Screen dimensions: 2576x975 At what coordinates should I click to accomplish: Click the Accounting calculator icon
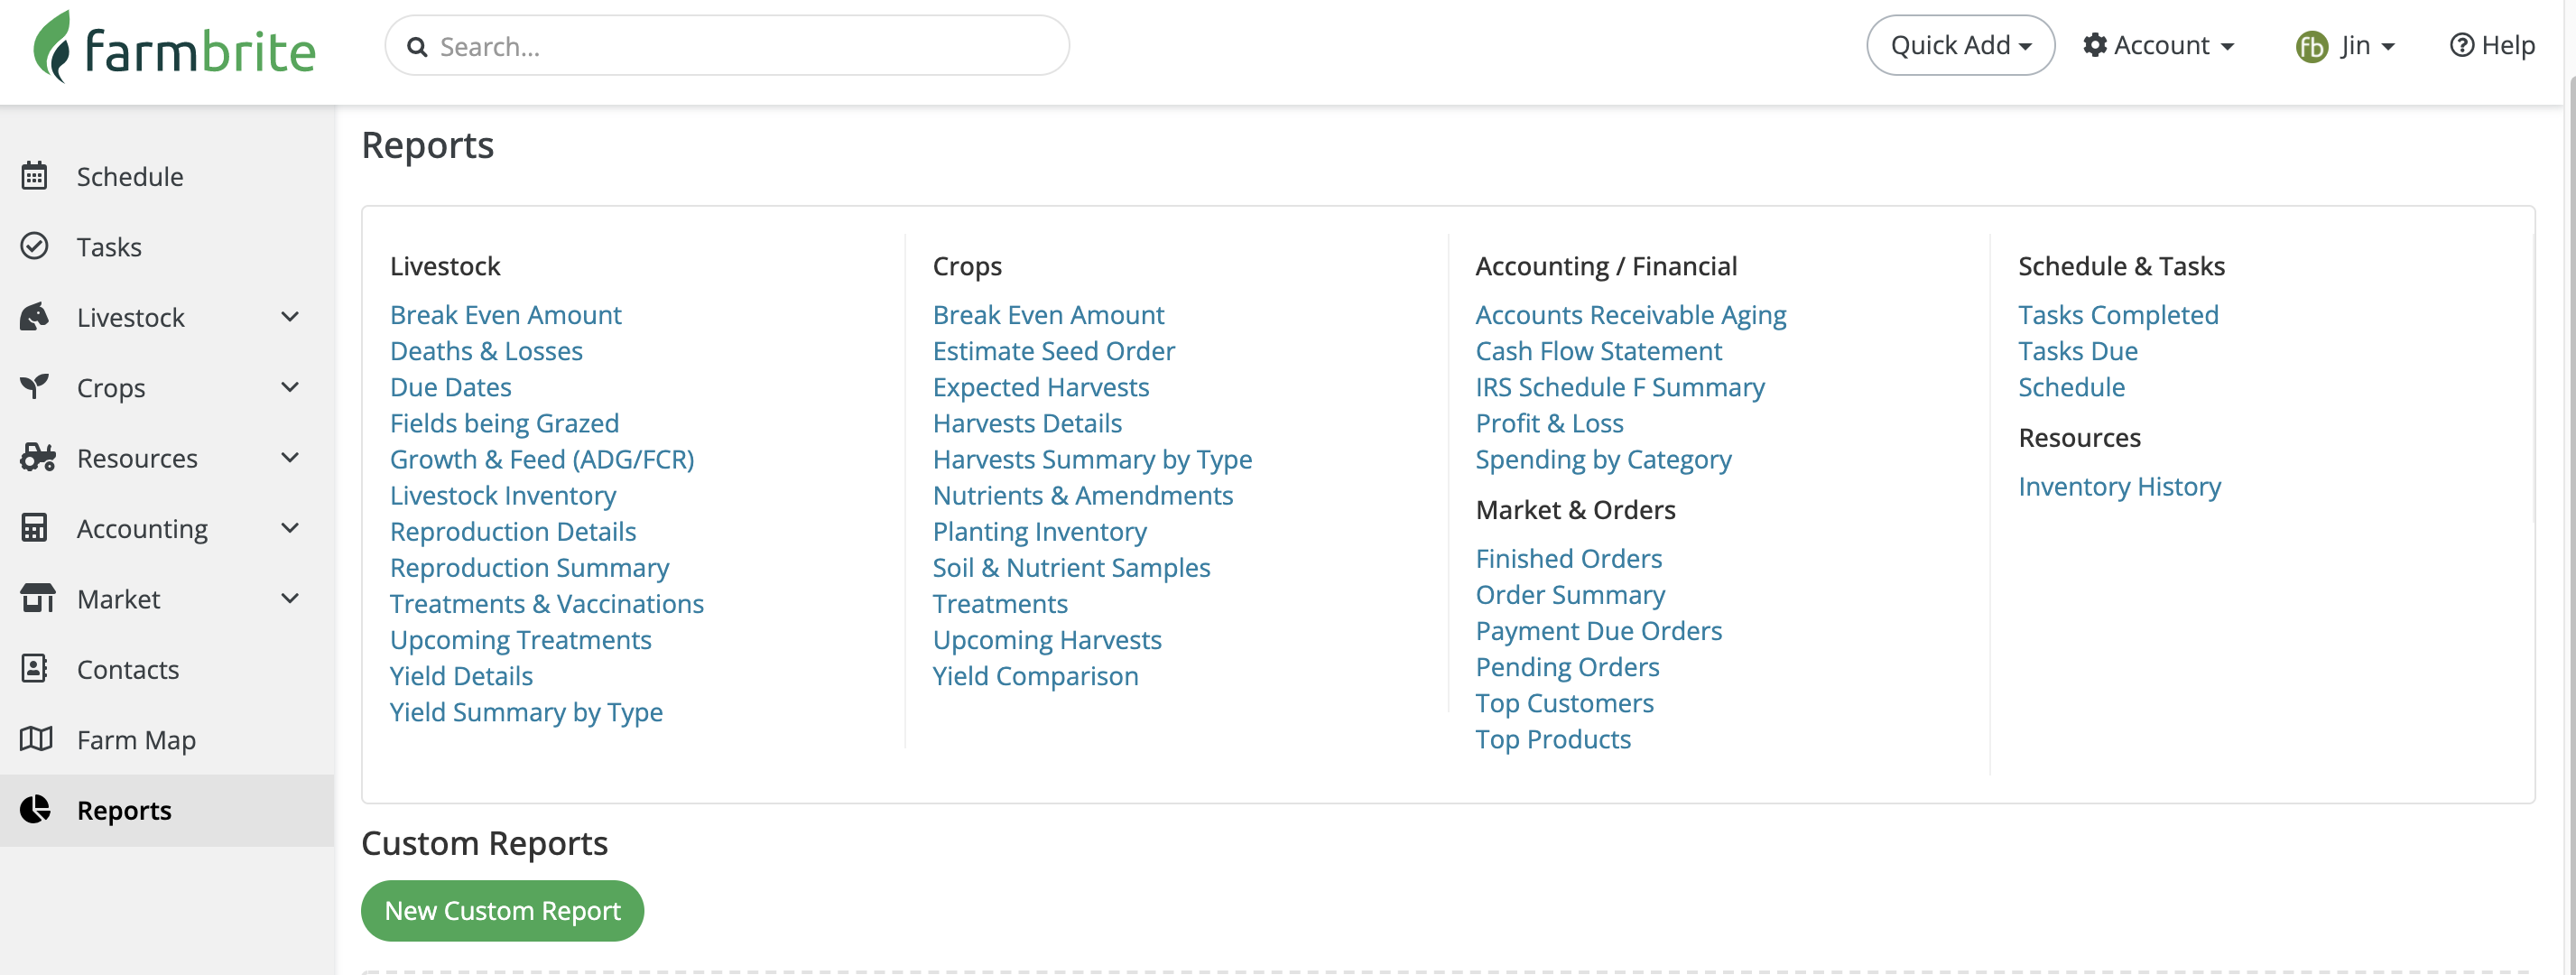point(34,528)
